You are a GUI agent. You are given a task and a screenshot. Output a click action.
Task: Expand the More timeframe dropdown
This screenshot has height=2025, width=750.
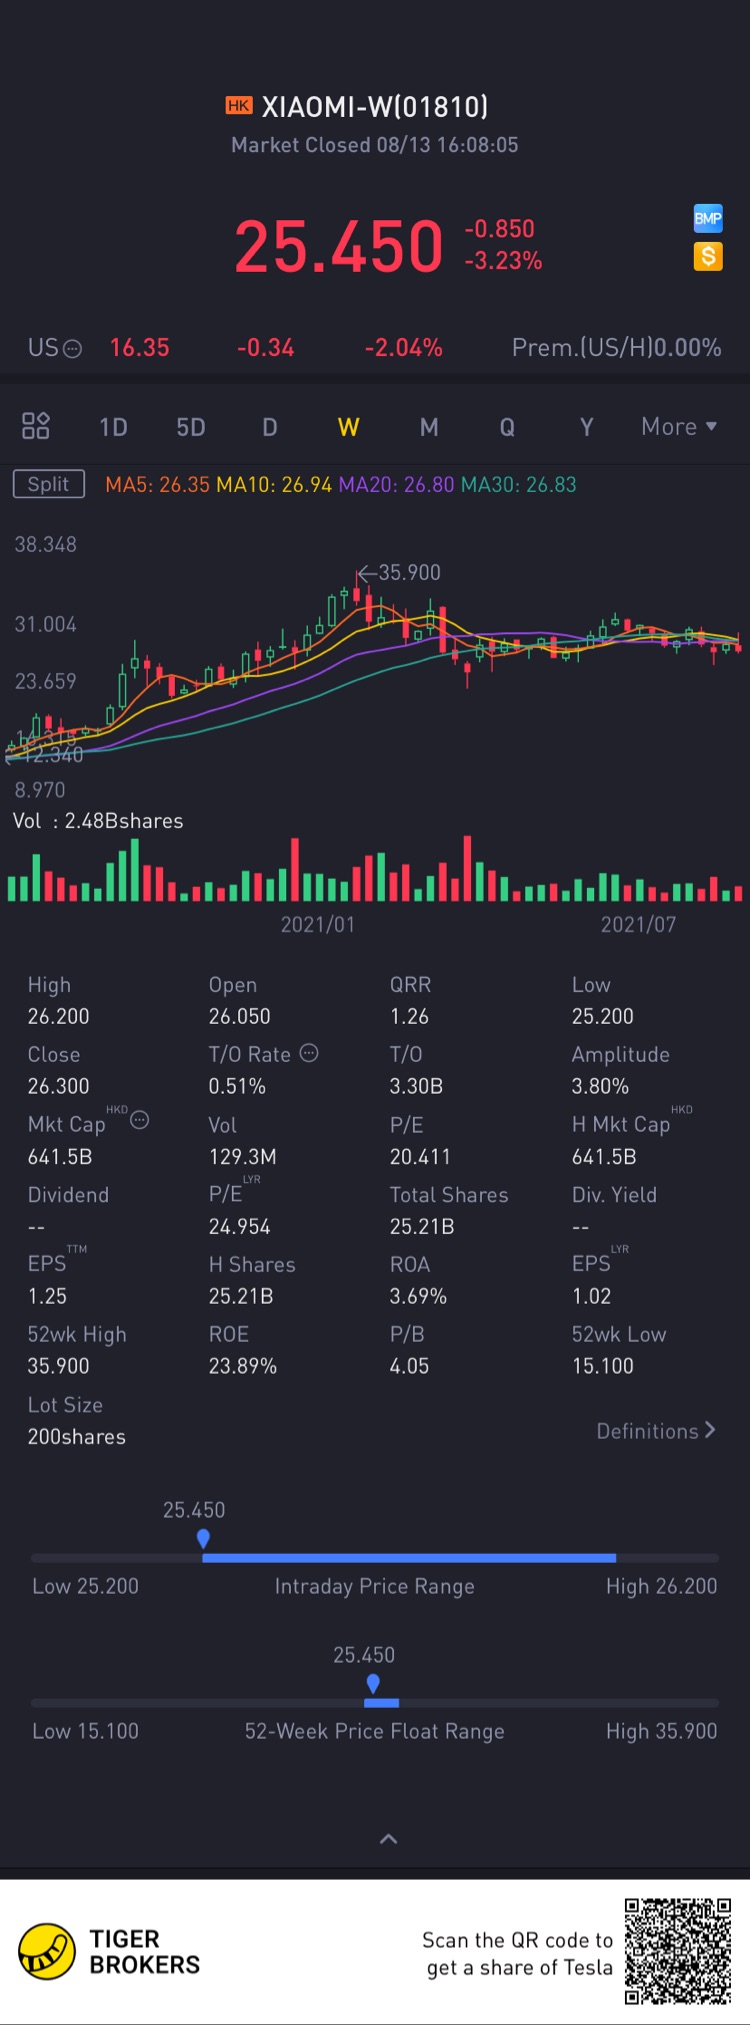[x=679, y=427]
